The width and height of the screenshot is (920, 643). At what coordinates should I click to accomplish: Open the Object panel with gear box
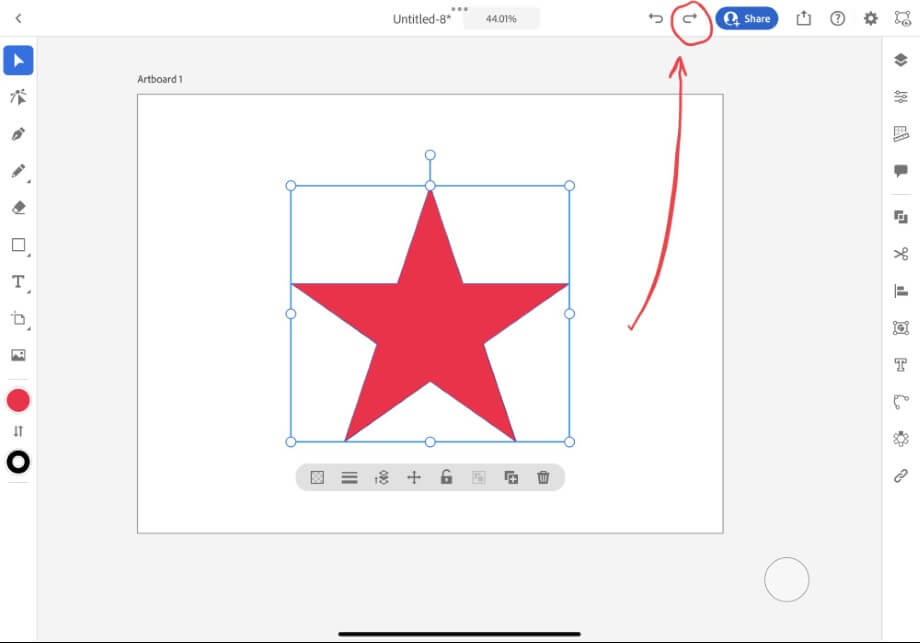(x=901, y=327)
